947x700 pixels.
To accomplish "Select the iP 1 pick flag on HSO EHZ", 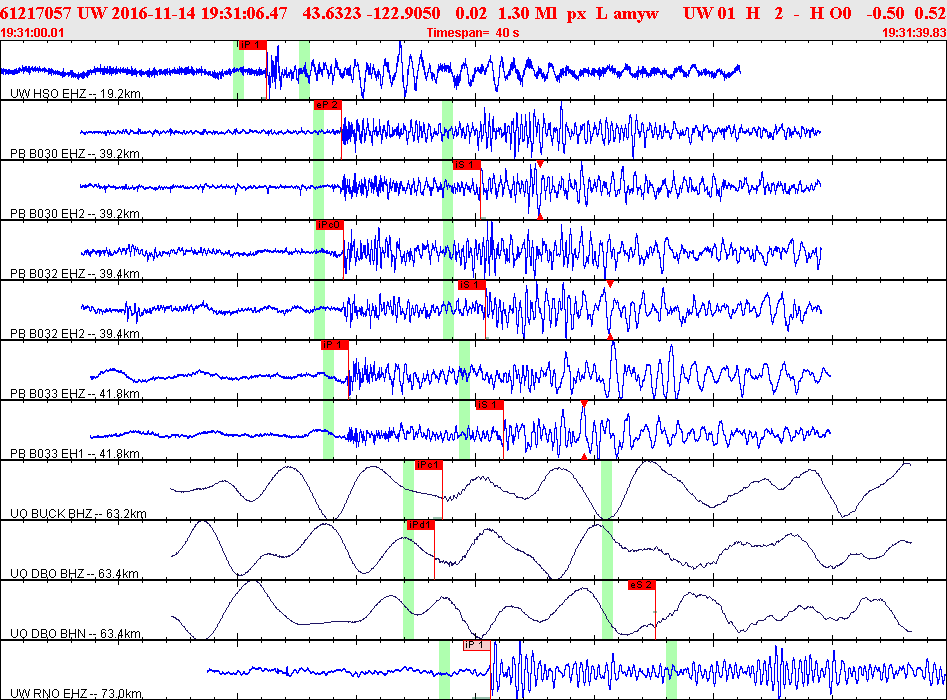I will point(252,45).
